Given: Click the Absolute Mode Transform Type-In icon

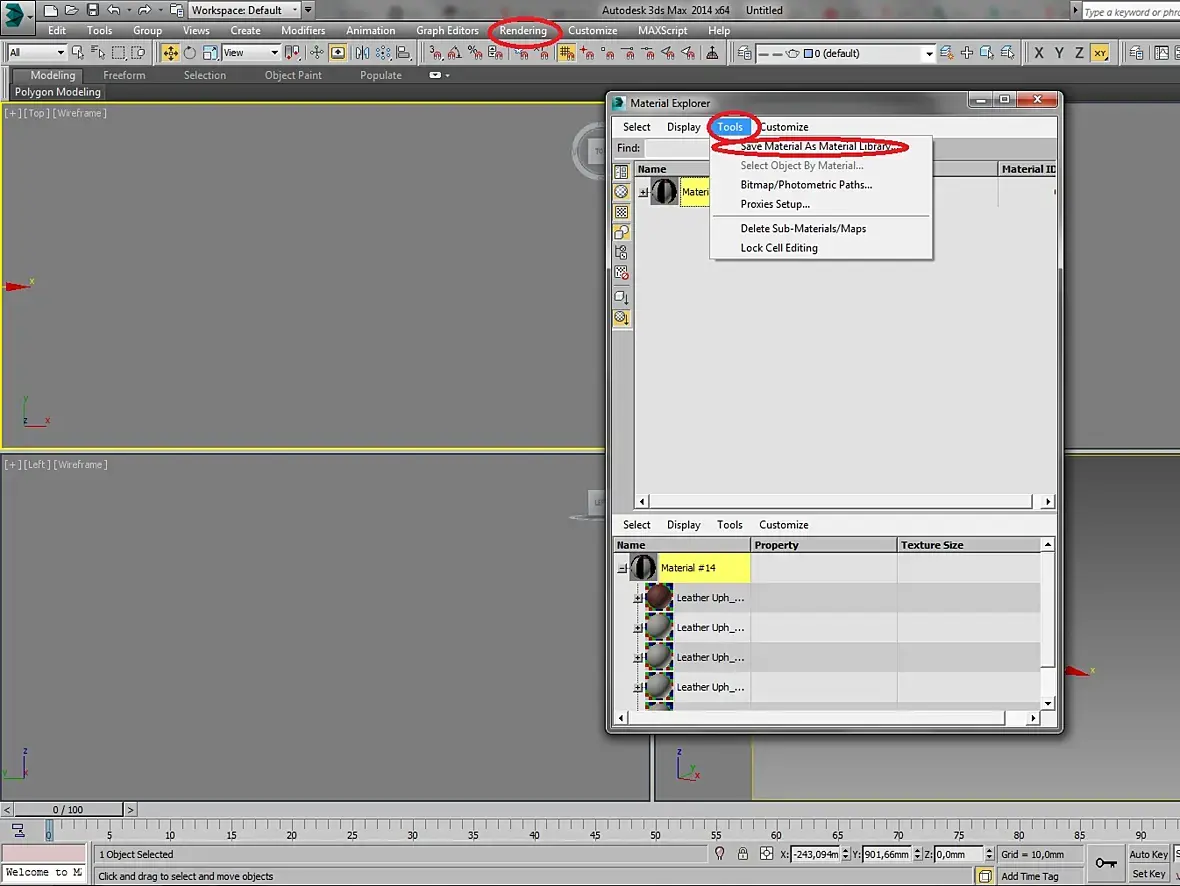Looking at the screenshot, I should (766, 854).
